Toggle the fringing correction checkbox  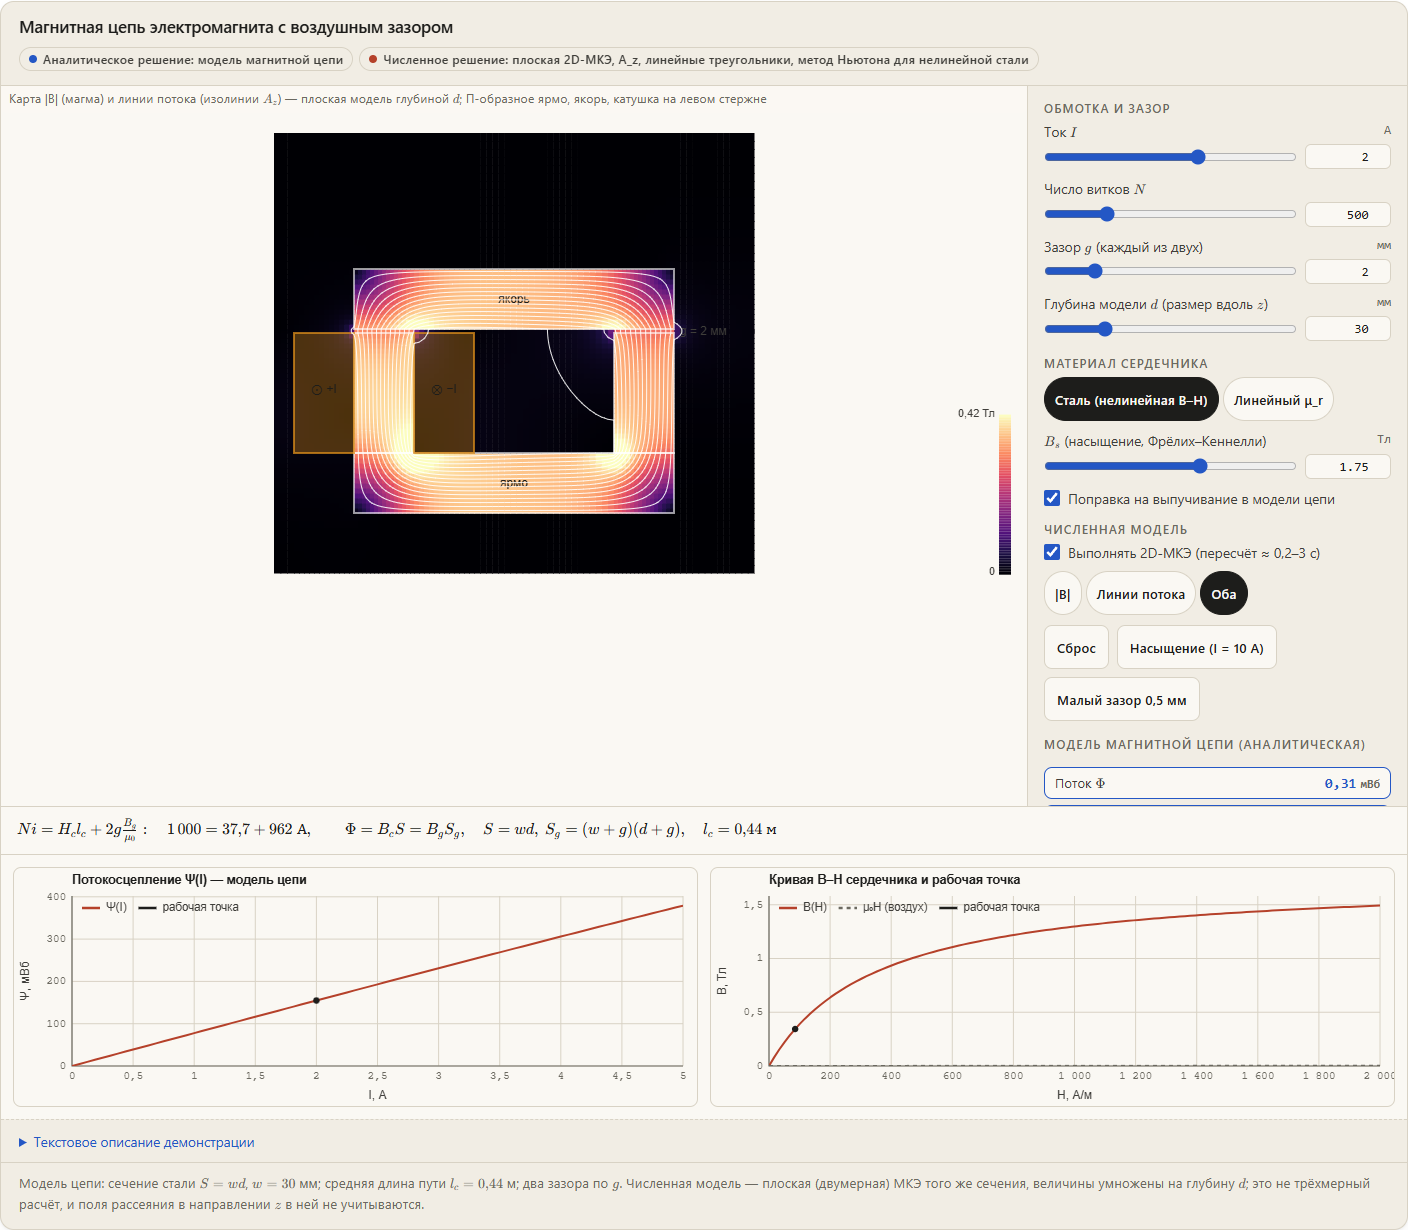[1052, 498]
